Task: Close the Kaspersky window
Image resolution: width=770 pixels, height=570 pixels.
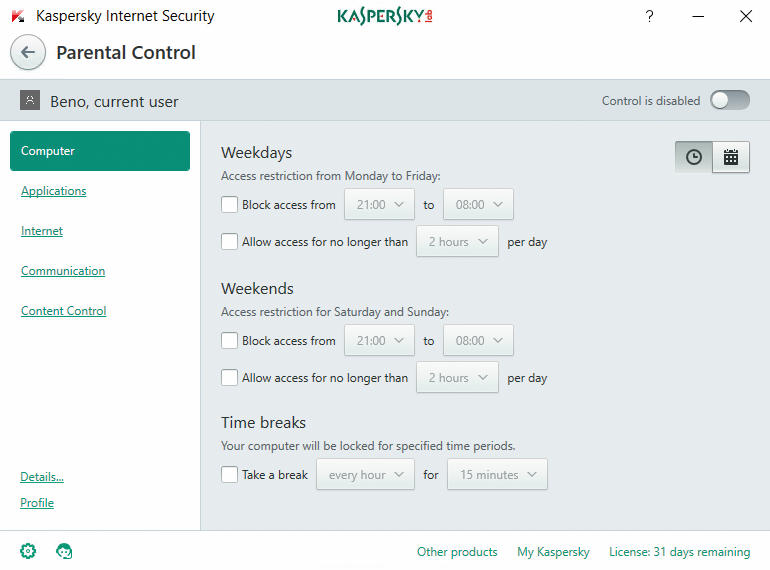Action: click(x=745, y=16)
